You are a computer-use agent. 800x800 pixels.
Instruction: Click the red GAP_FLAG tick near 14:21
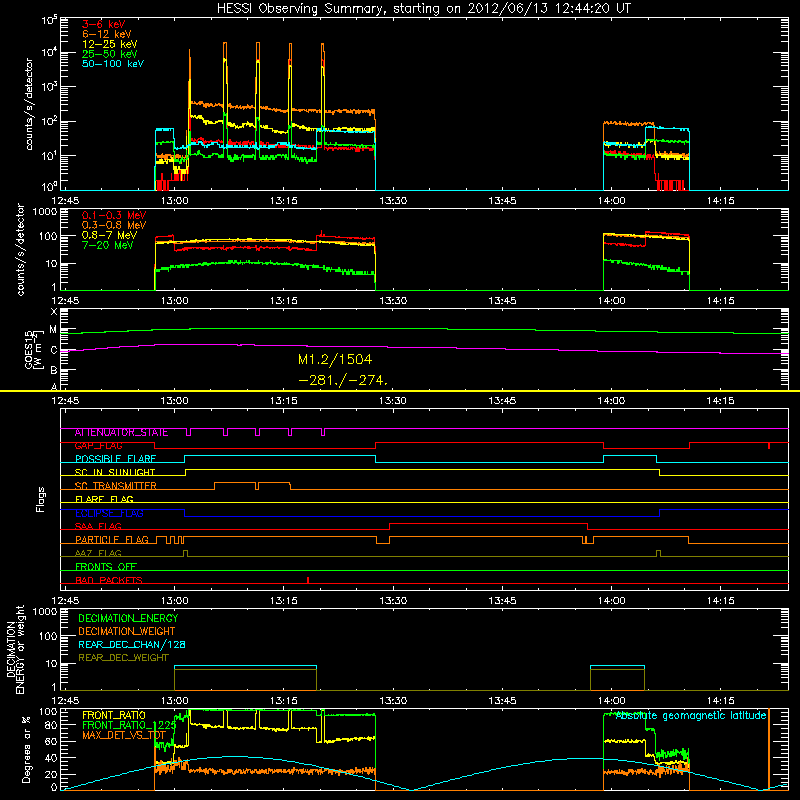(769, 446)
